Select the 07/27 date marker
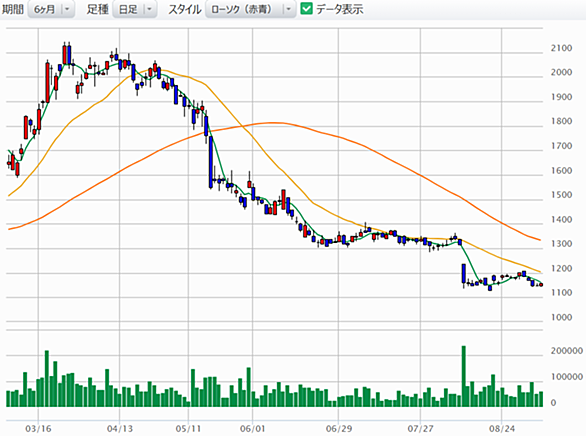 pos(420,429)
